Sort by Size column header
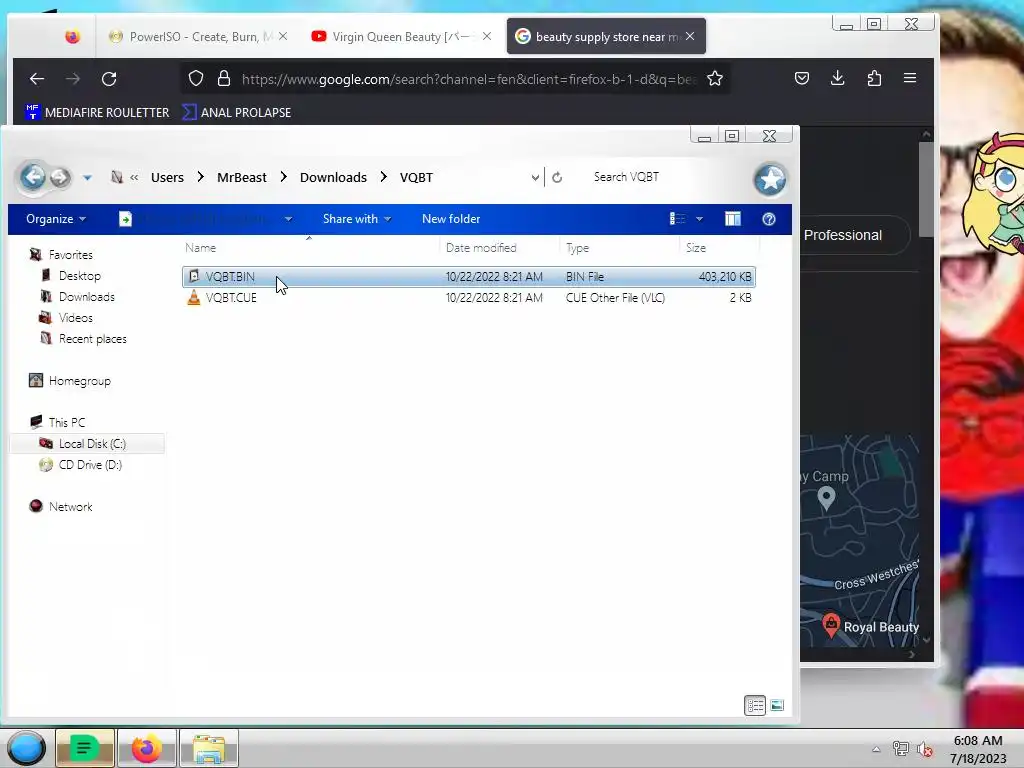This screenshot has width=1024, height=768. tap(719, 248)
